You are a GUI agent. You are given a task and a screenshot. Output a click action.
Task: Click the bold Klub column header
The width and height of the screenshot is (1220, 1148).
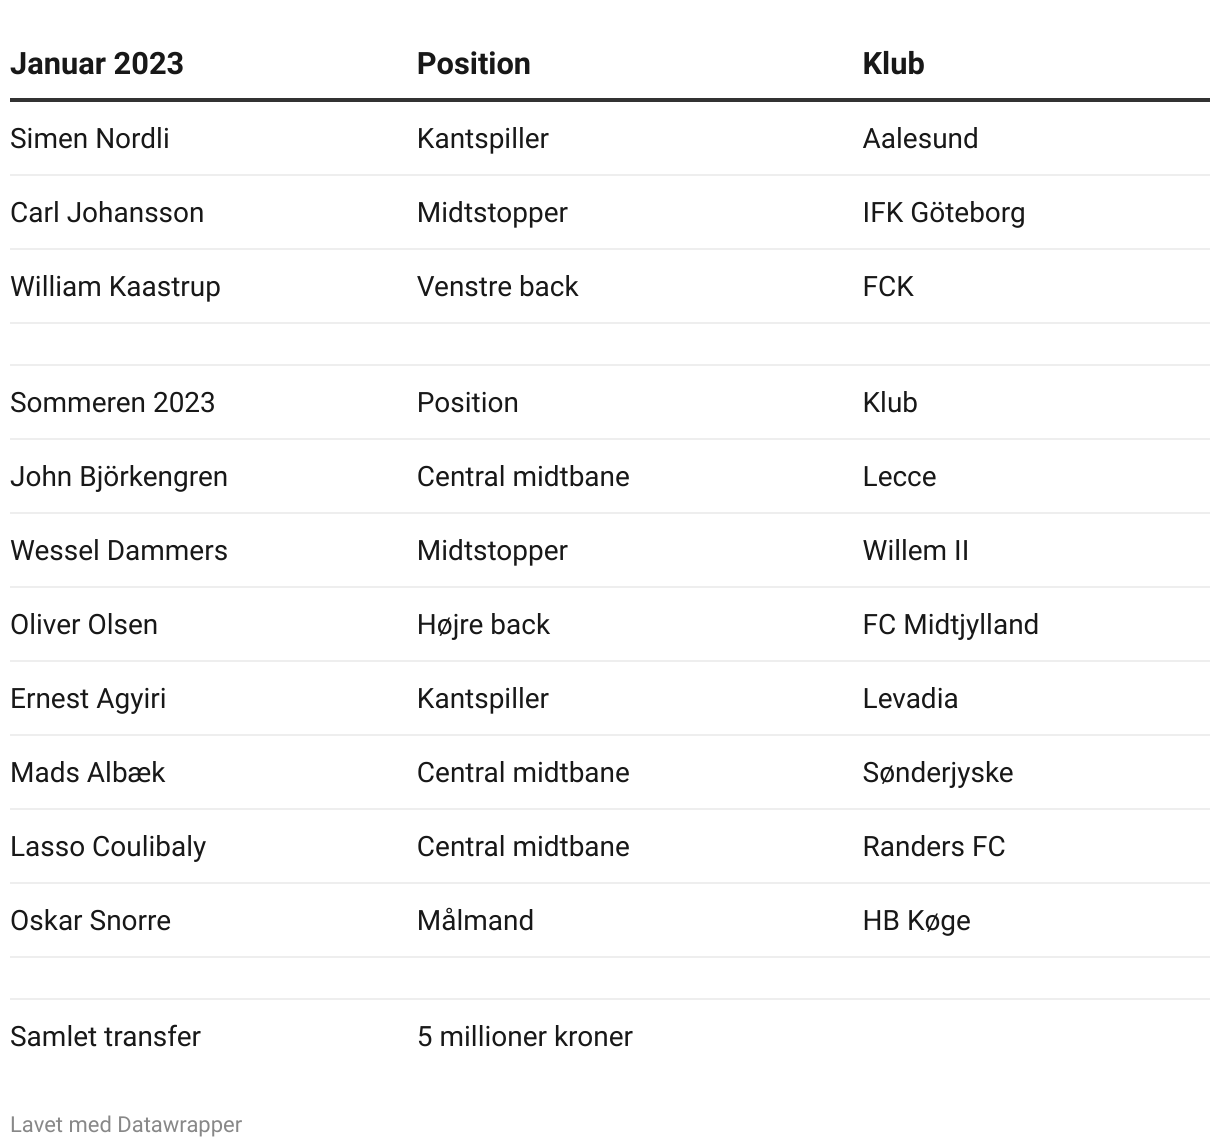click(893, 63)
